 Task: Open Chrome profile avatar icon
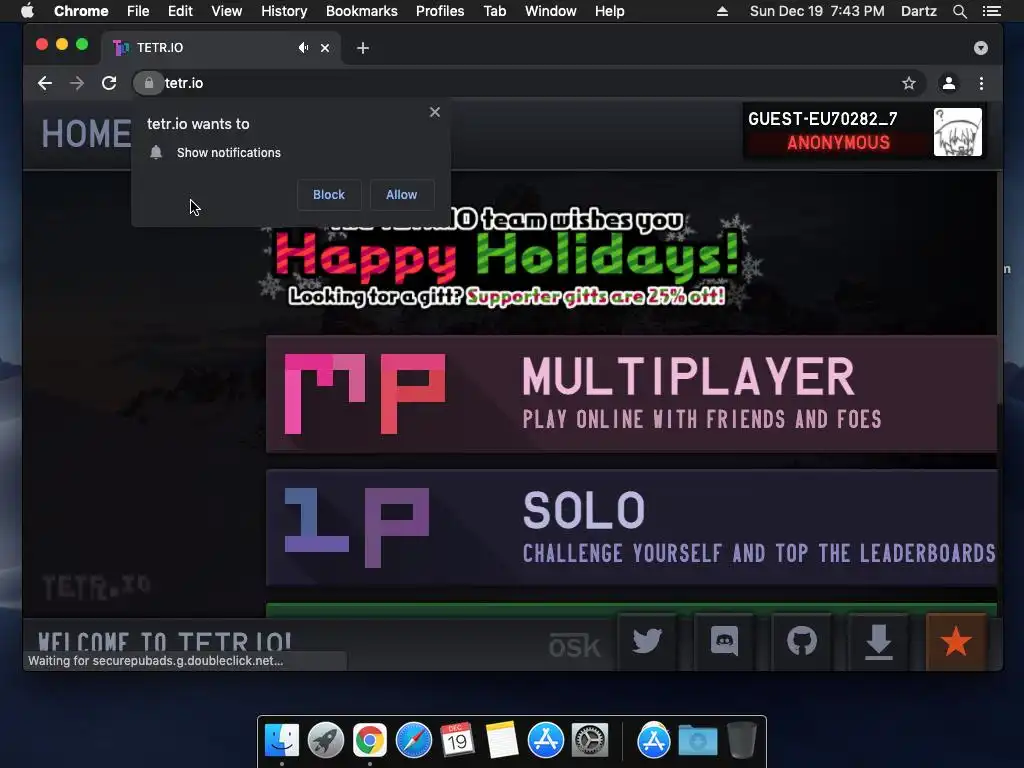949,83
